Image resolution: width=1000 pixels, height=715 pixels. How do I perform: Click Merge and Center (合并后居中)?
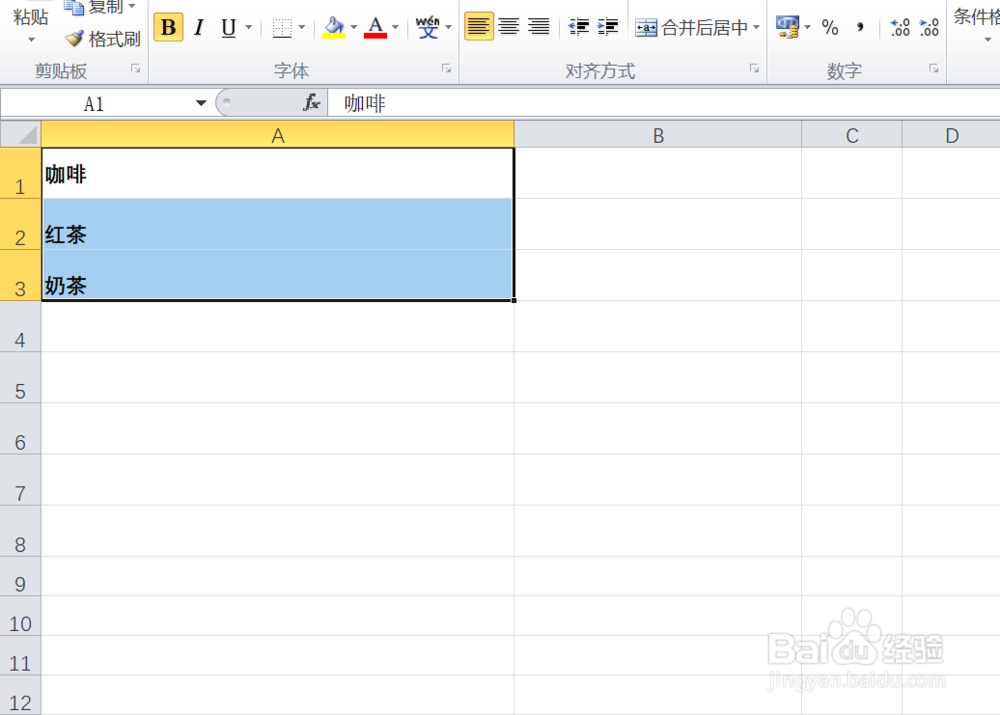[x=691, y=27]
